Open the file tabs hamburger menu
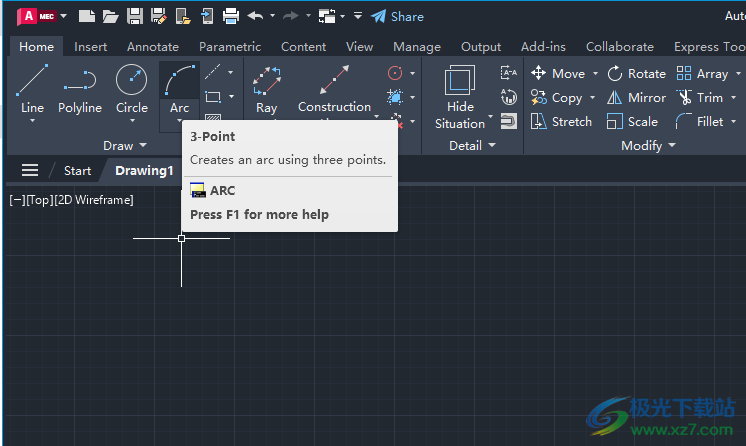Image resolution: width=746 pixels, height=446 pixels. point(29,170)
